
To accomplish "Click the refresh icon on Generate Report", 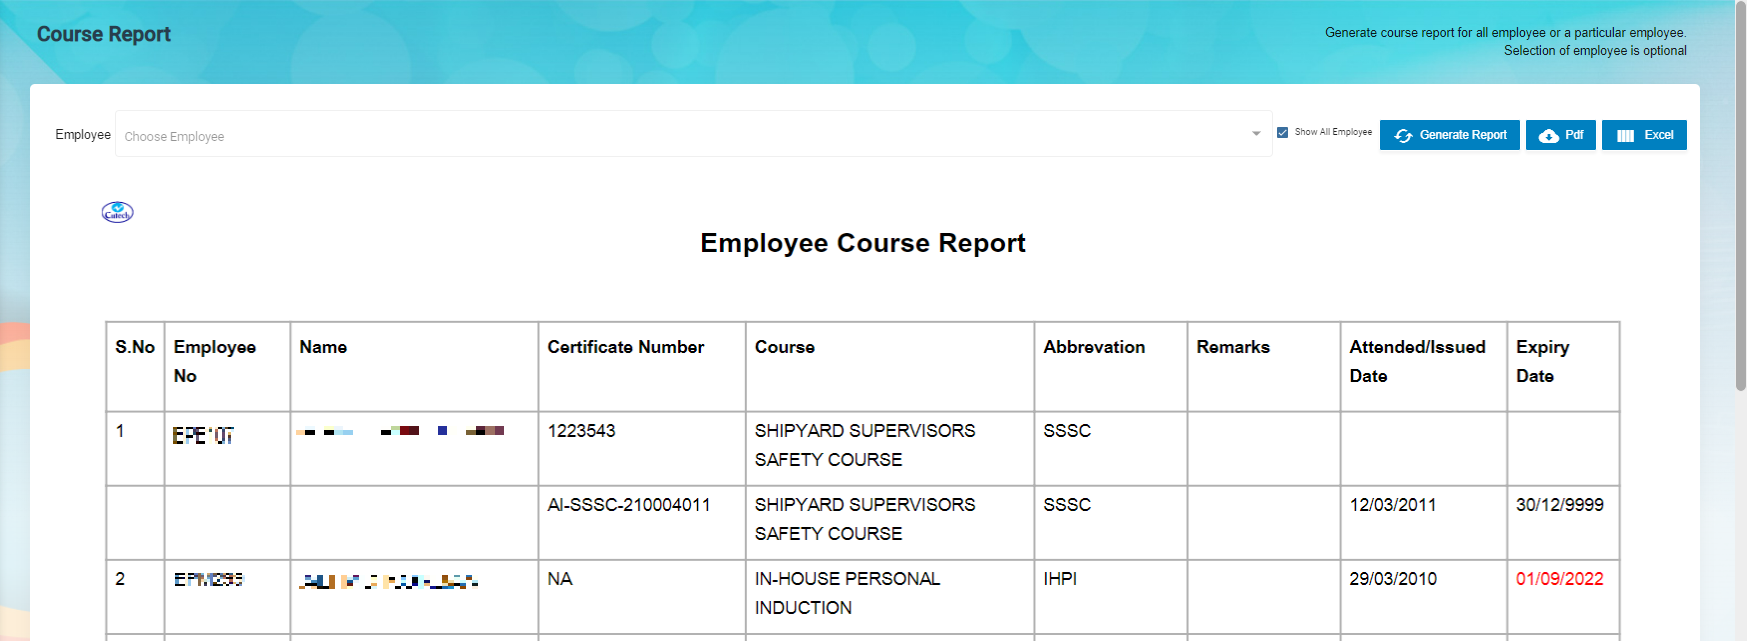I will coord(1403,136).
